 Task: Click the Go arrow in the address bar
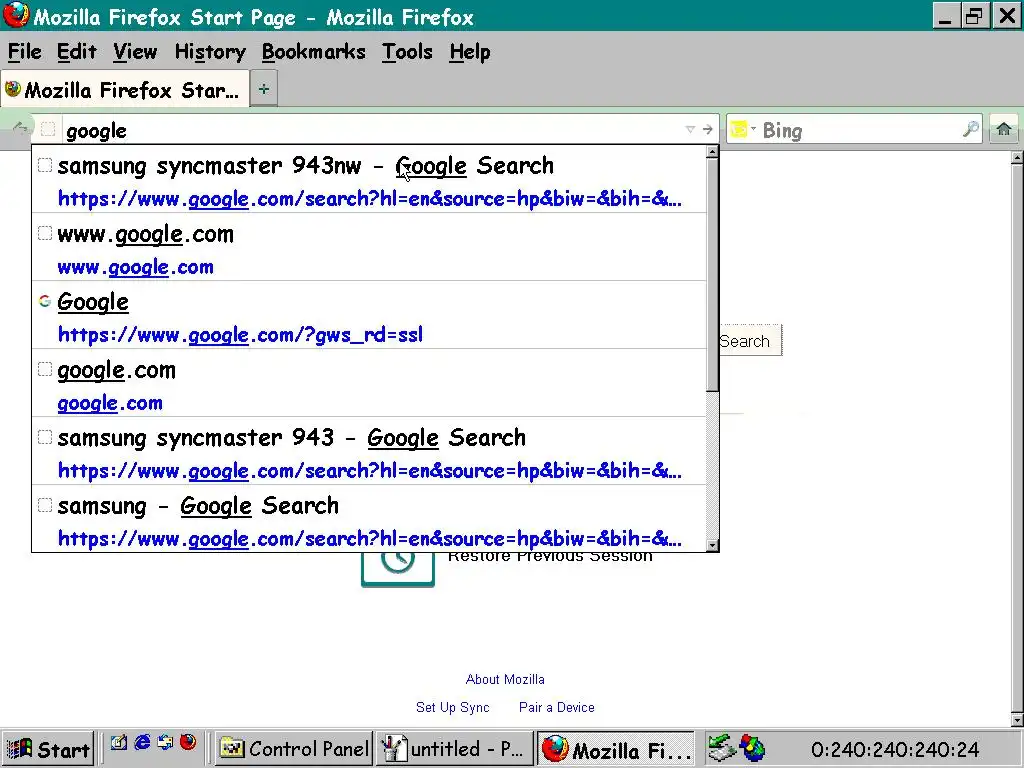(x=707, y=129)
